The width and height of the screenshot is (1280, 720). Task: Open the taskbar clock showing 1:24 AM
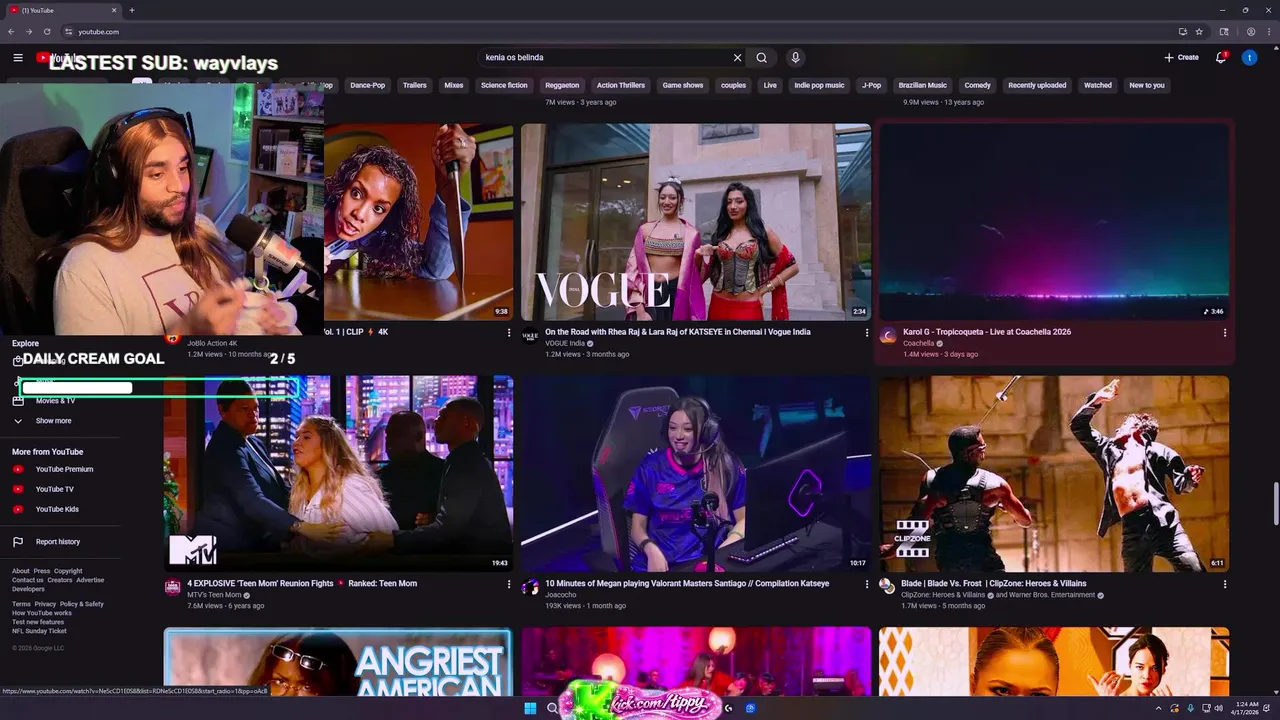(1247, 708)
